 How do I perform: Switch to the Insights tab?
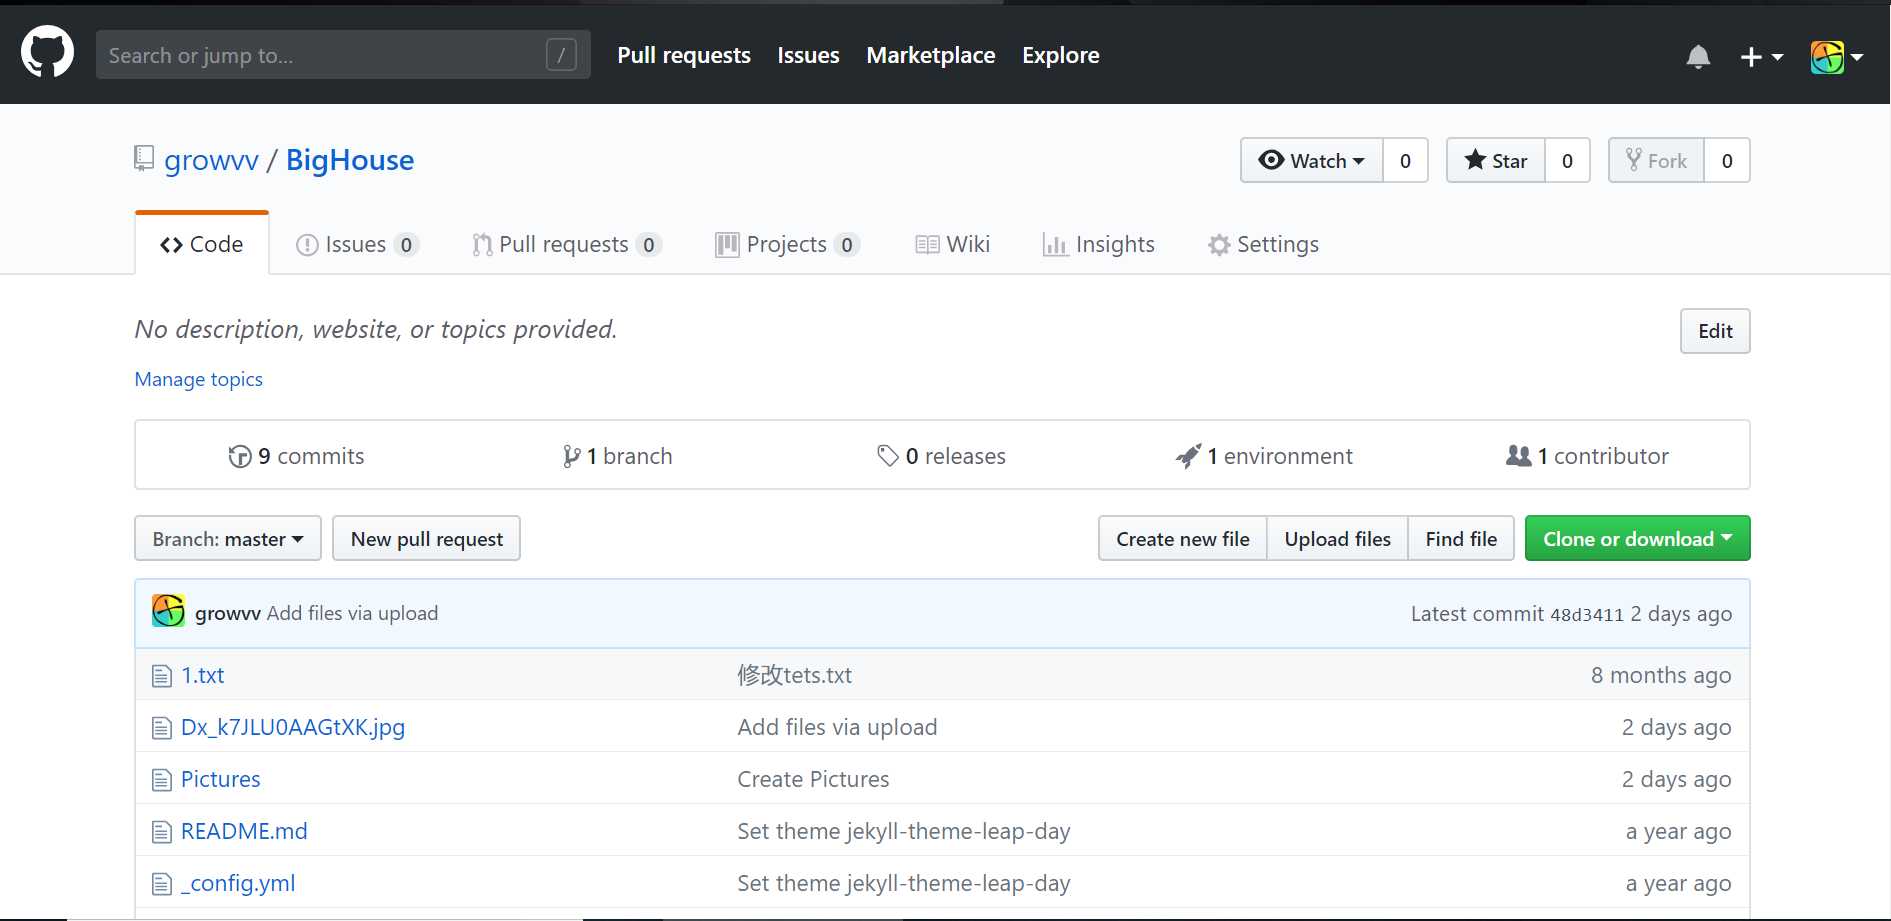(1098, 244)
